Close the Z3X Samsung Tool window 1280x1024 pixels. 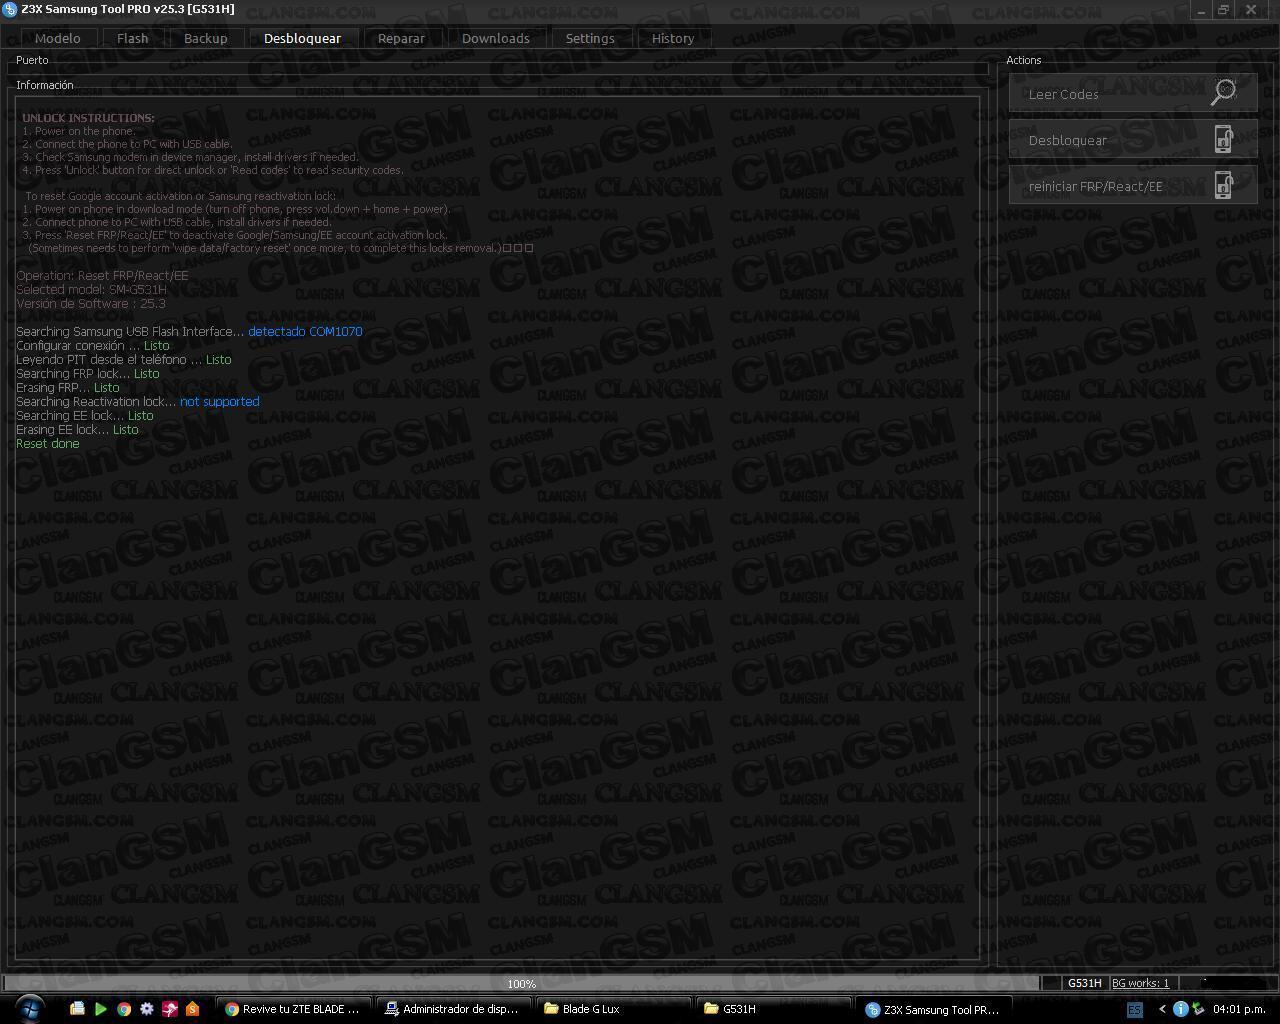(1251, 10)
